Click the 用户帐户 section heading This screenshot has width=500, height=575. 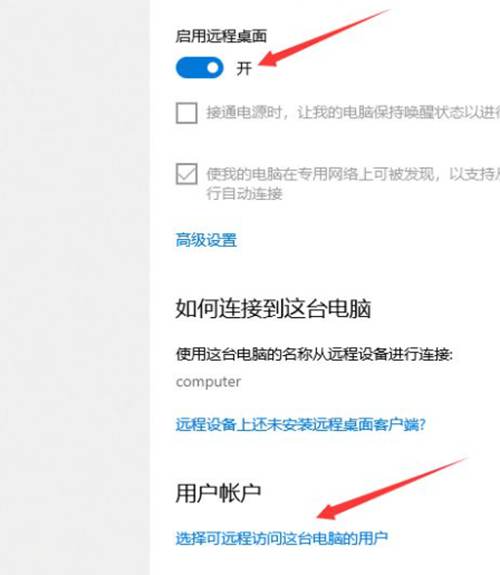pyautogui.click(x=218, y=493)
